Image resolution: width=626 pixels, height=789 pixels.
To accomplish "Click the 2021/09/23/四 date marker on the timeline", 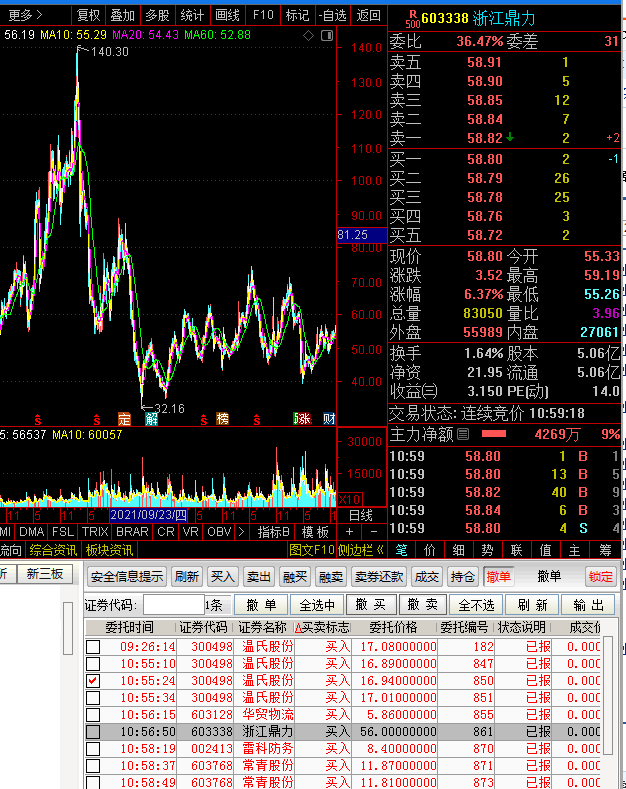I will pyautogui.click(x=148, y=515).
